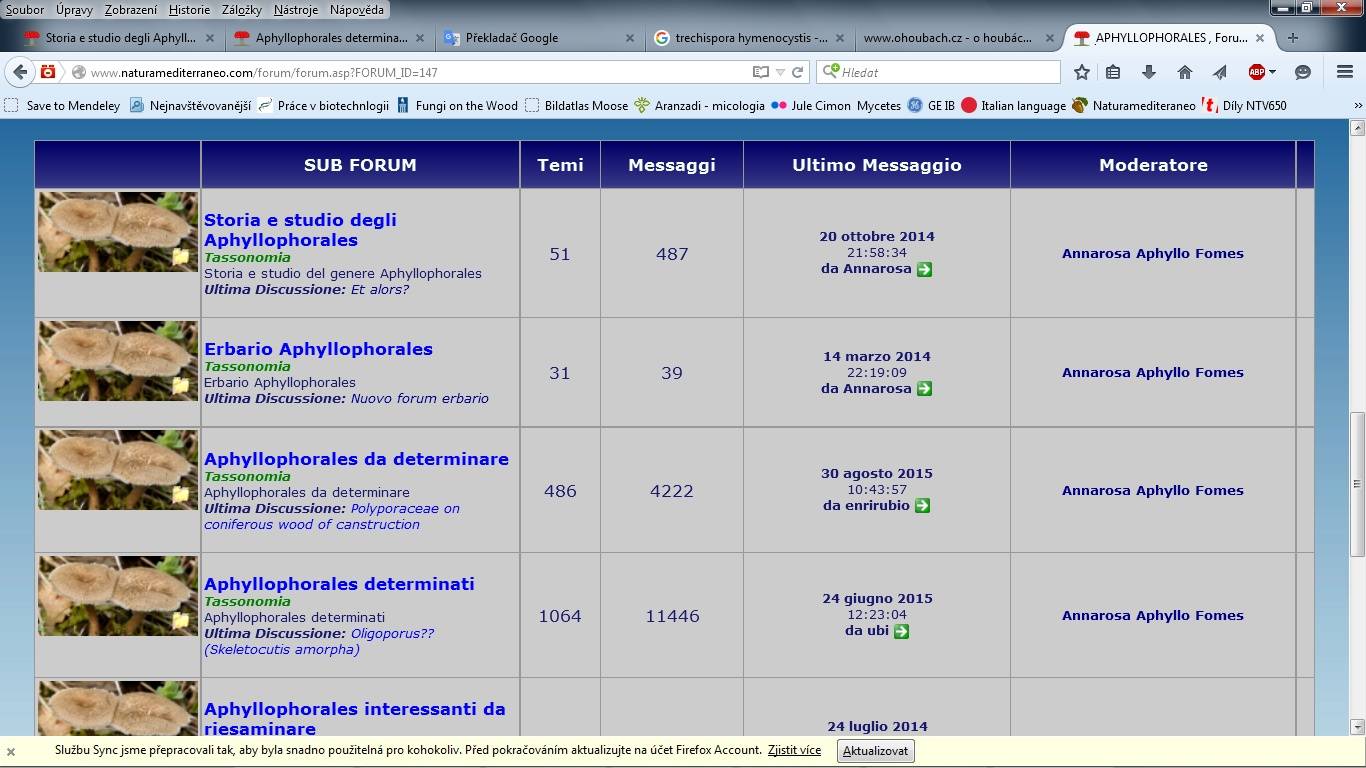Open the bookmarks list icon

point(1113,72)
